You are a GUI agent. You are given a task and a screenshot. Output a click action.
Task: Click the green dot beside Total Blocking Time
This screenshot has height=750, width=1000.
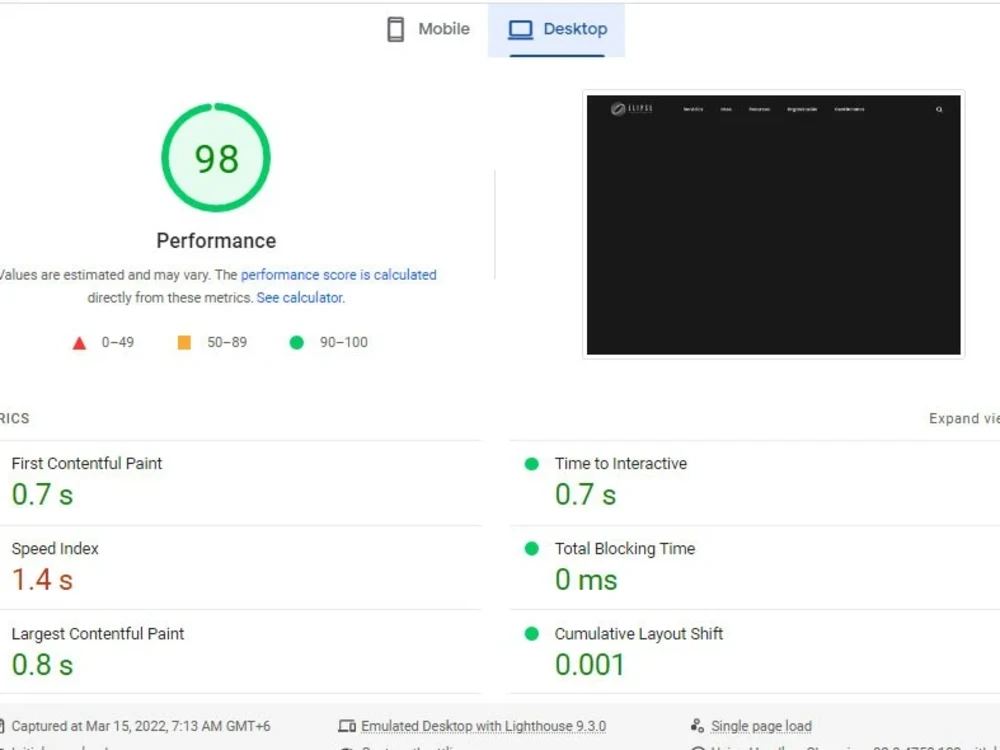pos(531,548)
